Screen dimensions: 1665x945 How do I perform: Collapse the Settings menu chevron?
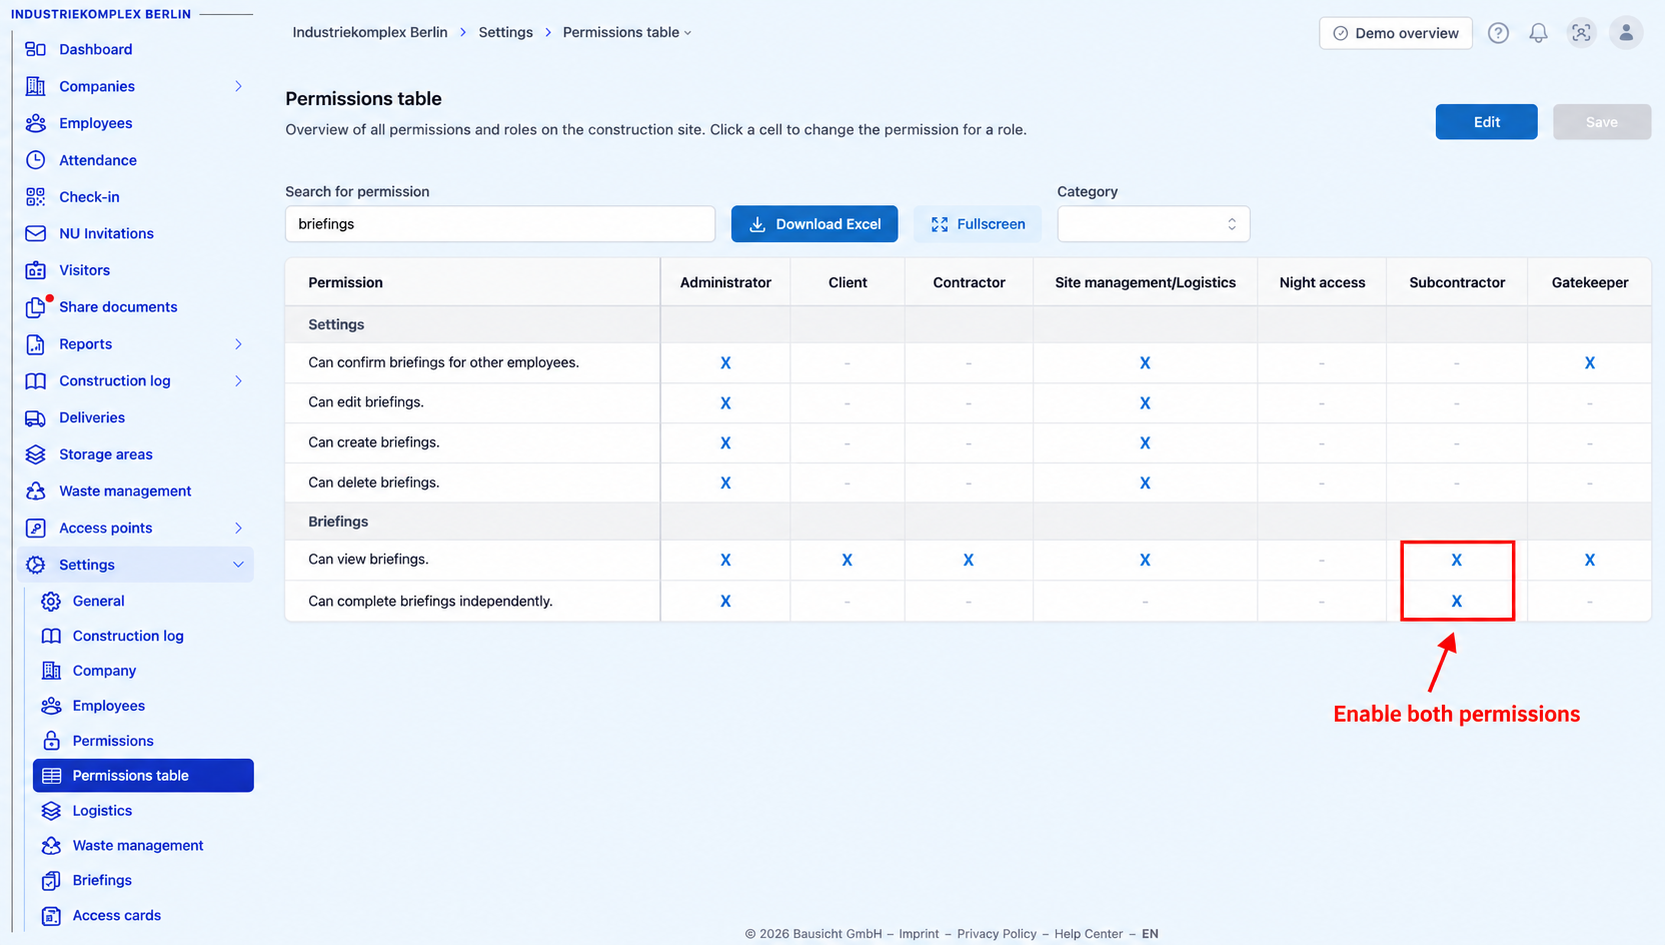238,565
